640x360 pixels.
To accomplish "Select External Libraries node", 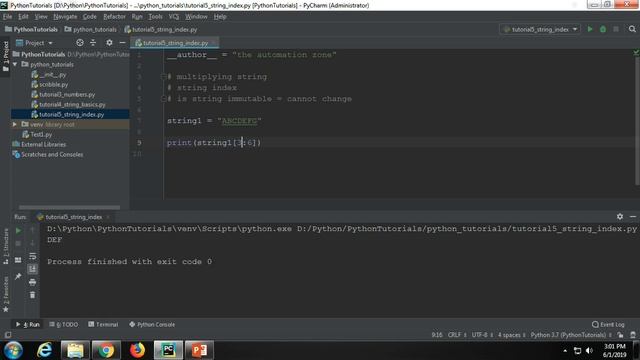I will pyautogui.click(x=43, y=144).
